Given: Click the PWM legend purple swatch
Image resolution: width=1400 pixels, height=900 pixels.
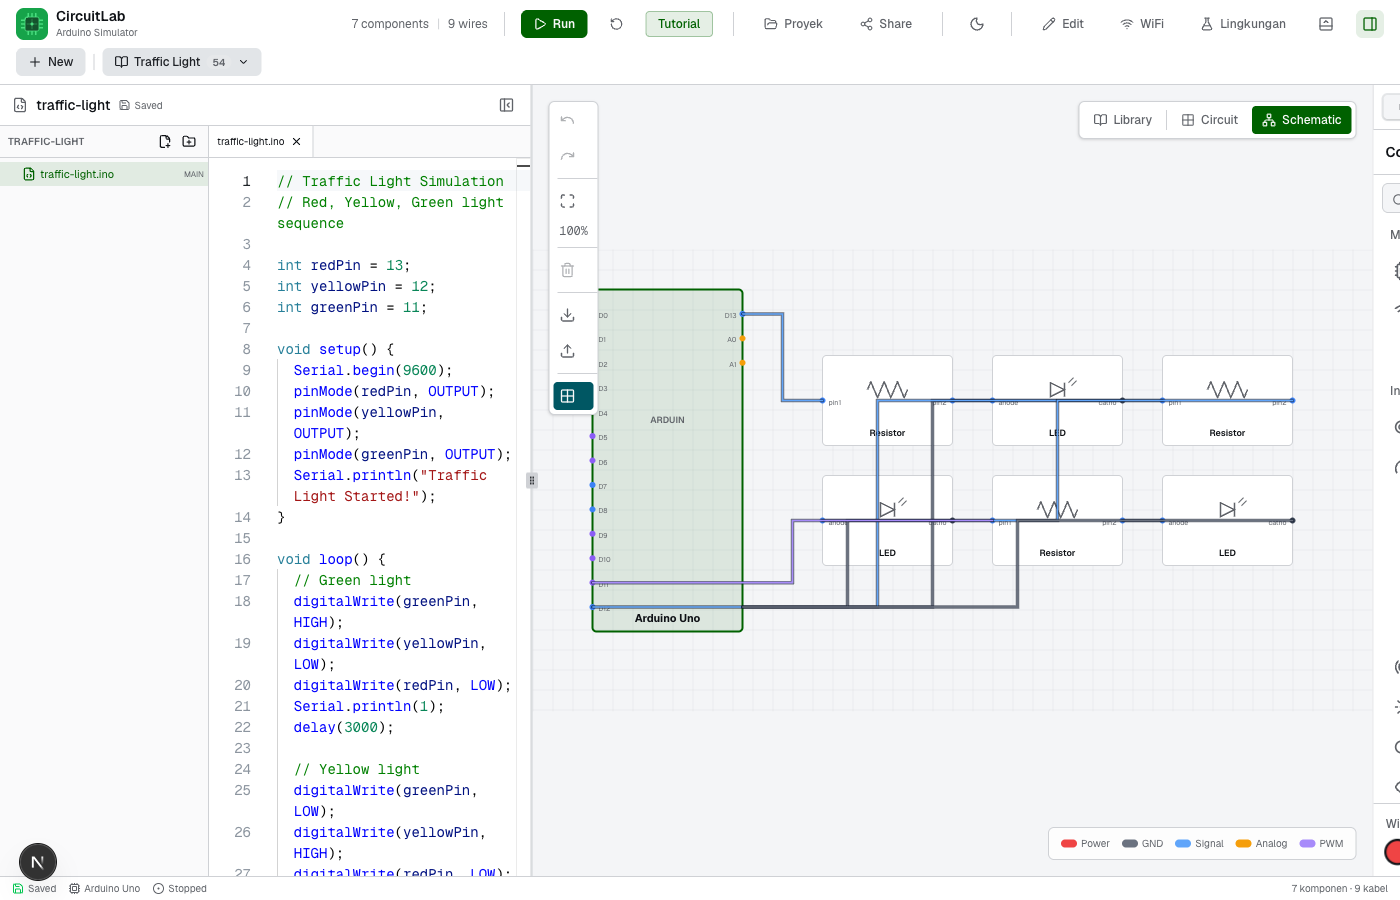Looking at the screenshot, I should (1307, 844).
